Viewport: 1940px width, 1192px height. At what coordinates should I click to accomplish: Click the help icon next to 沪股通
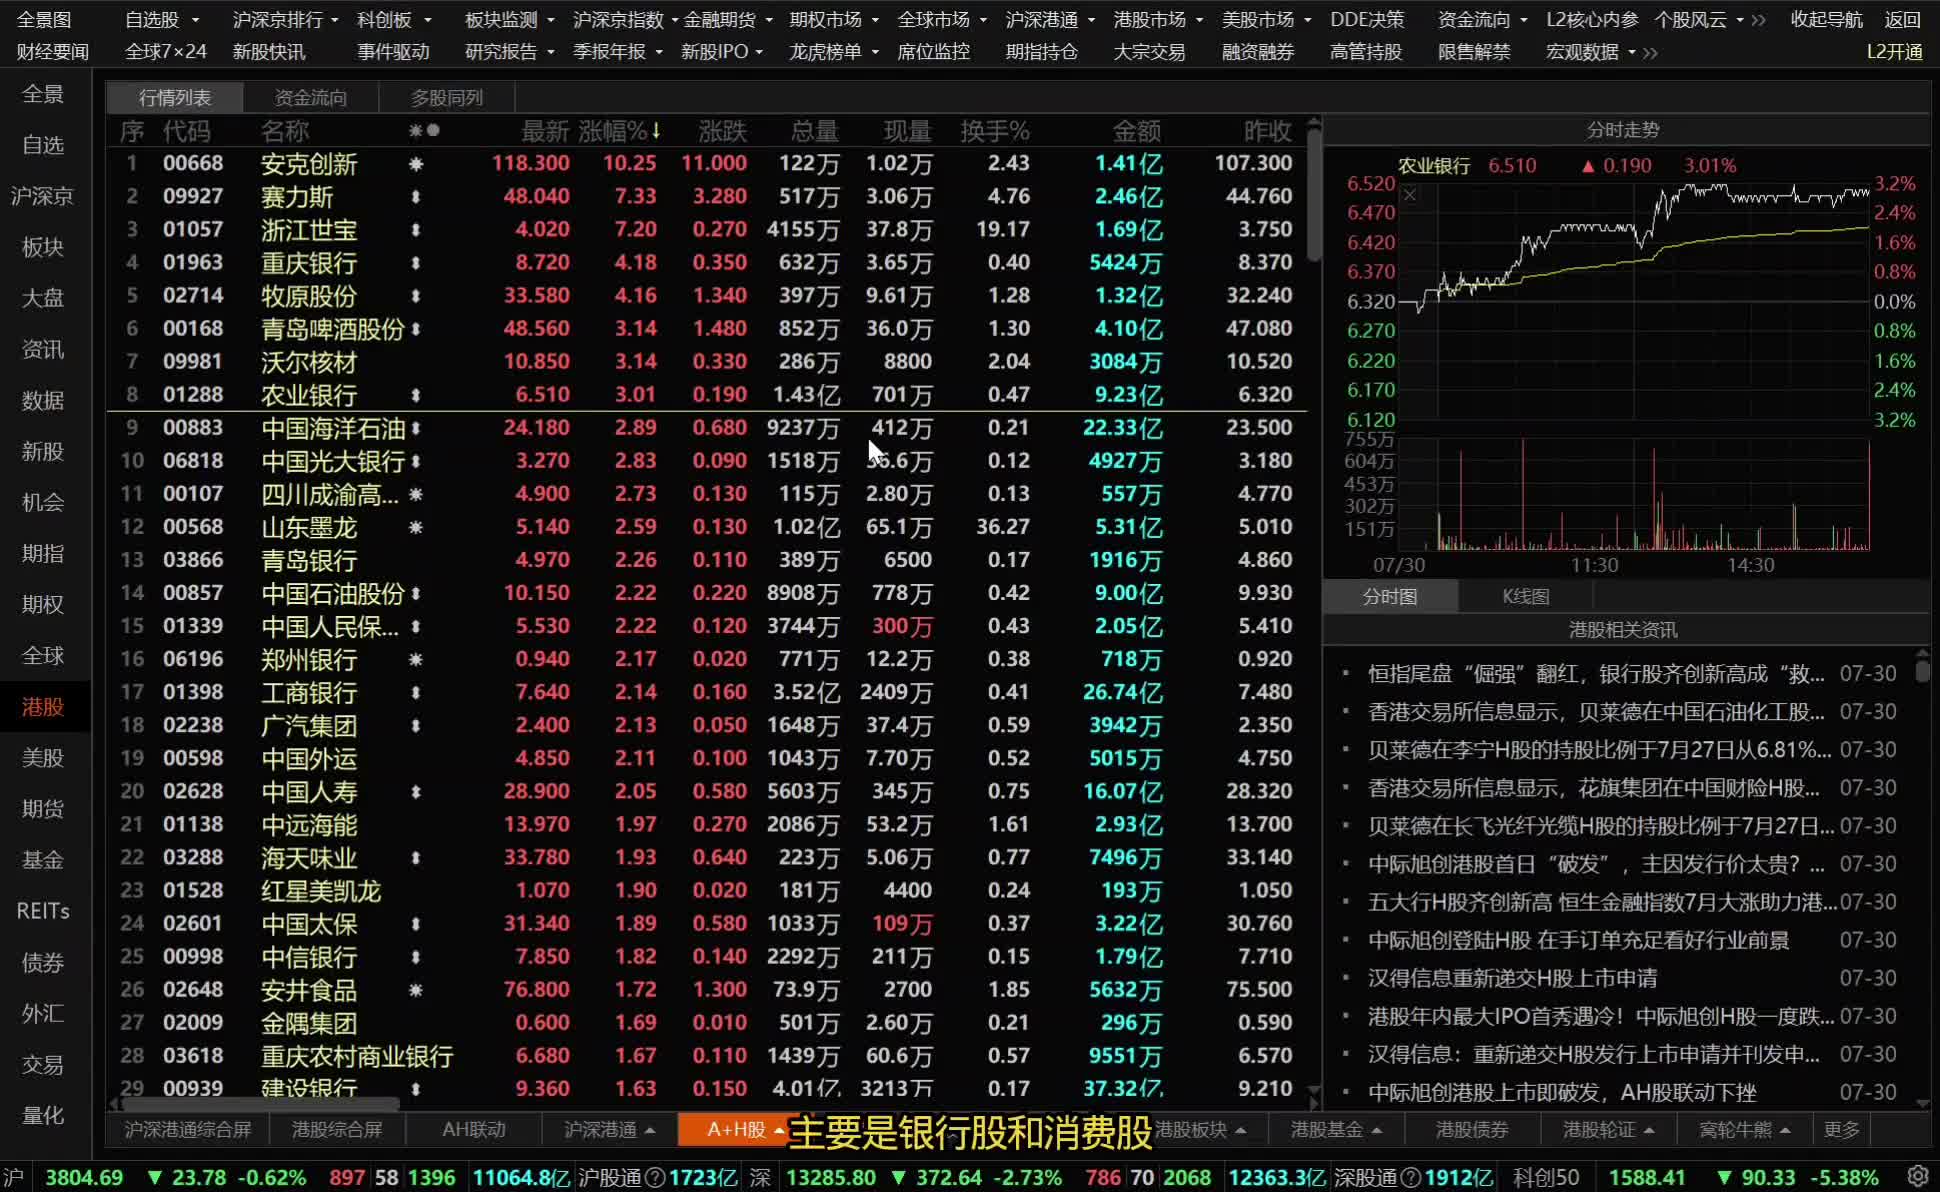[656, 1177]
